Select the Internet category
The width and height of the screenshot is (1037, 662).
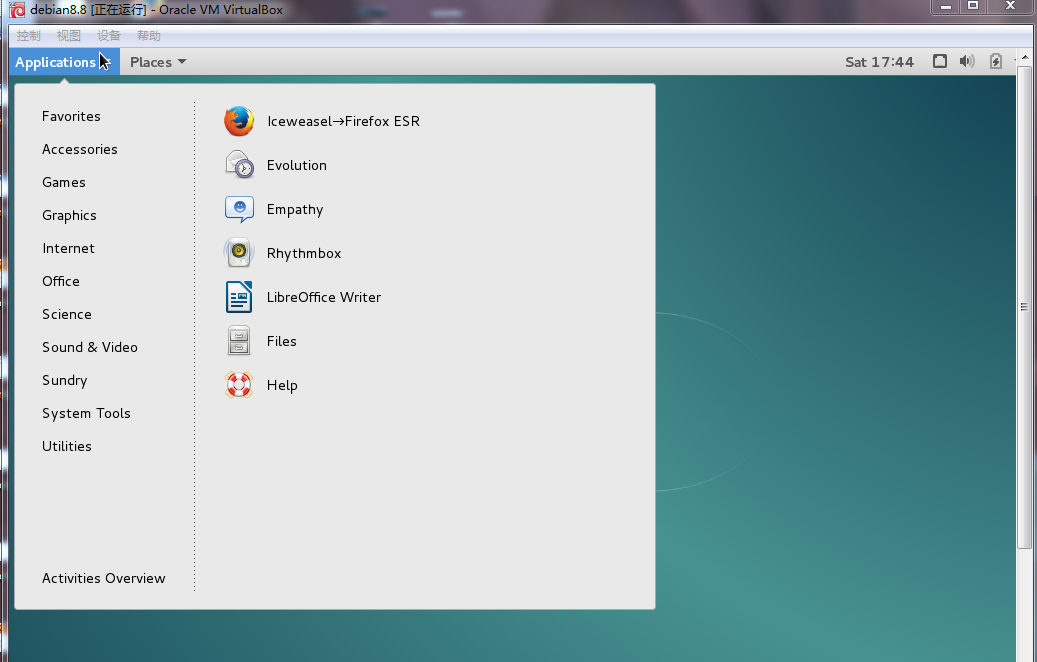point(68,248)
